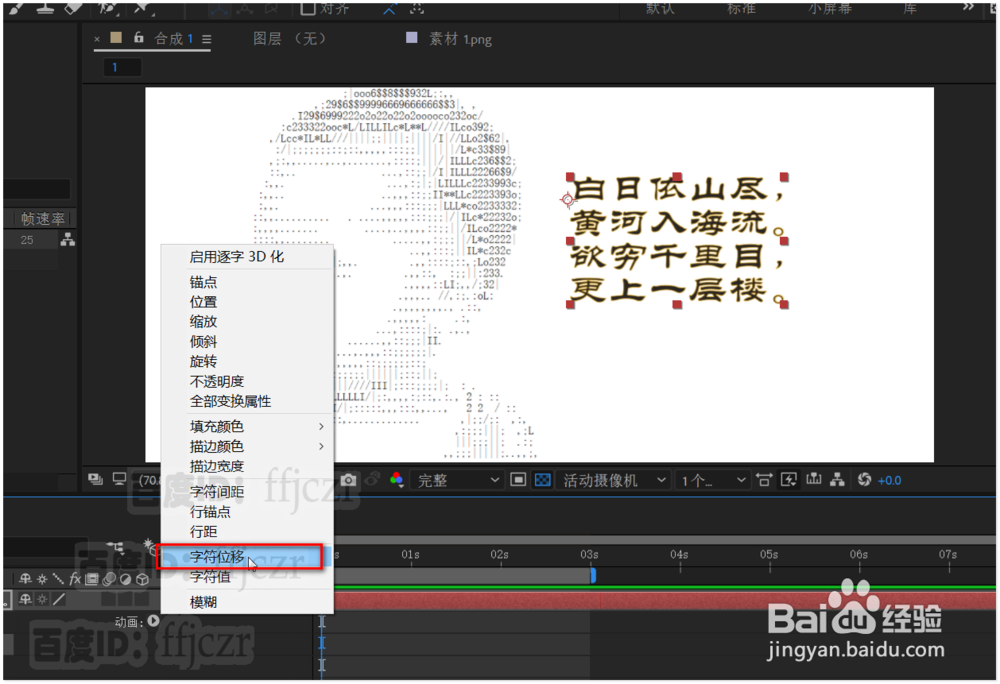1000x684 pixels.
Task: Click the blue snapping option icon
Action: (x=389, y=9)
